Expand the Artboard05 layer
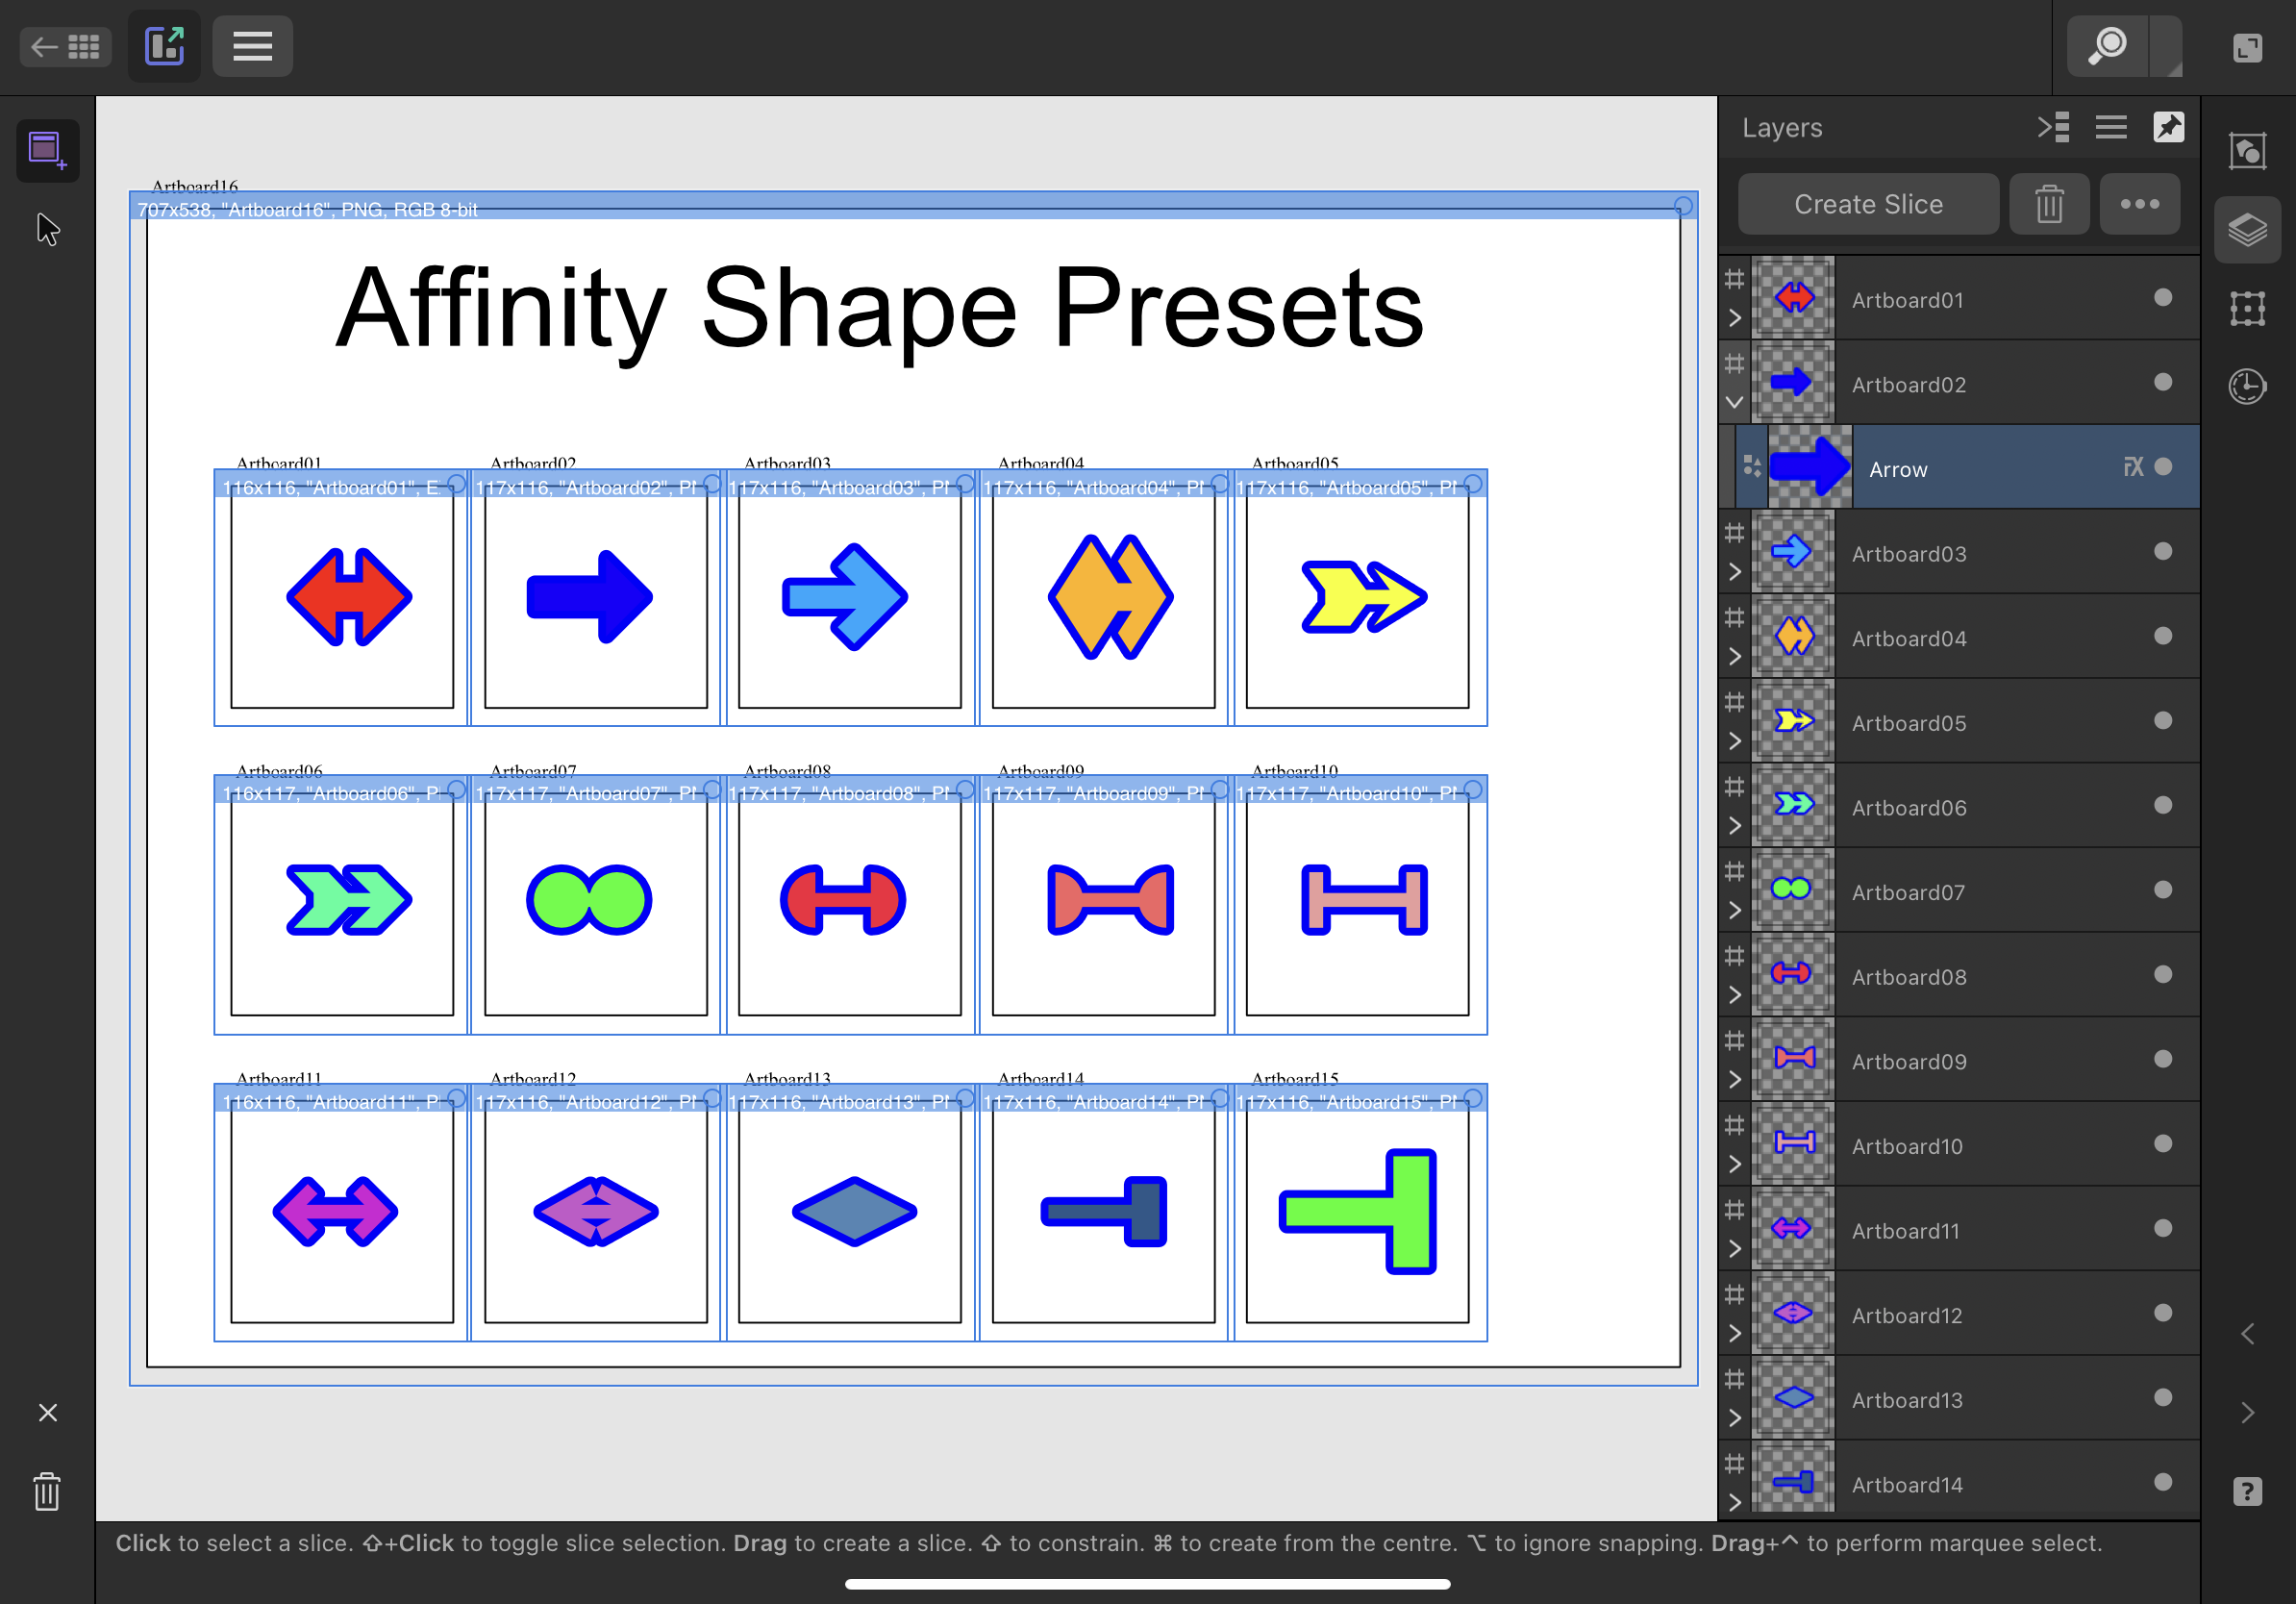The height and width of the screenshot is (1604, 2296). point(1735,741)
